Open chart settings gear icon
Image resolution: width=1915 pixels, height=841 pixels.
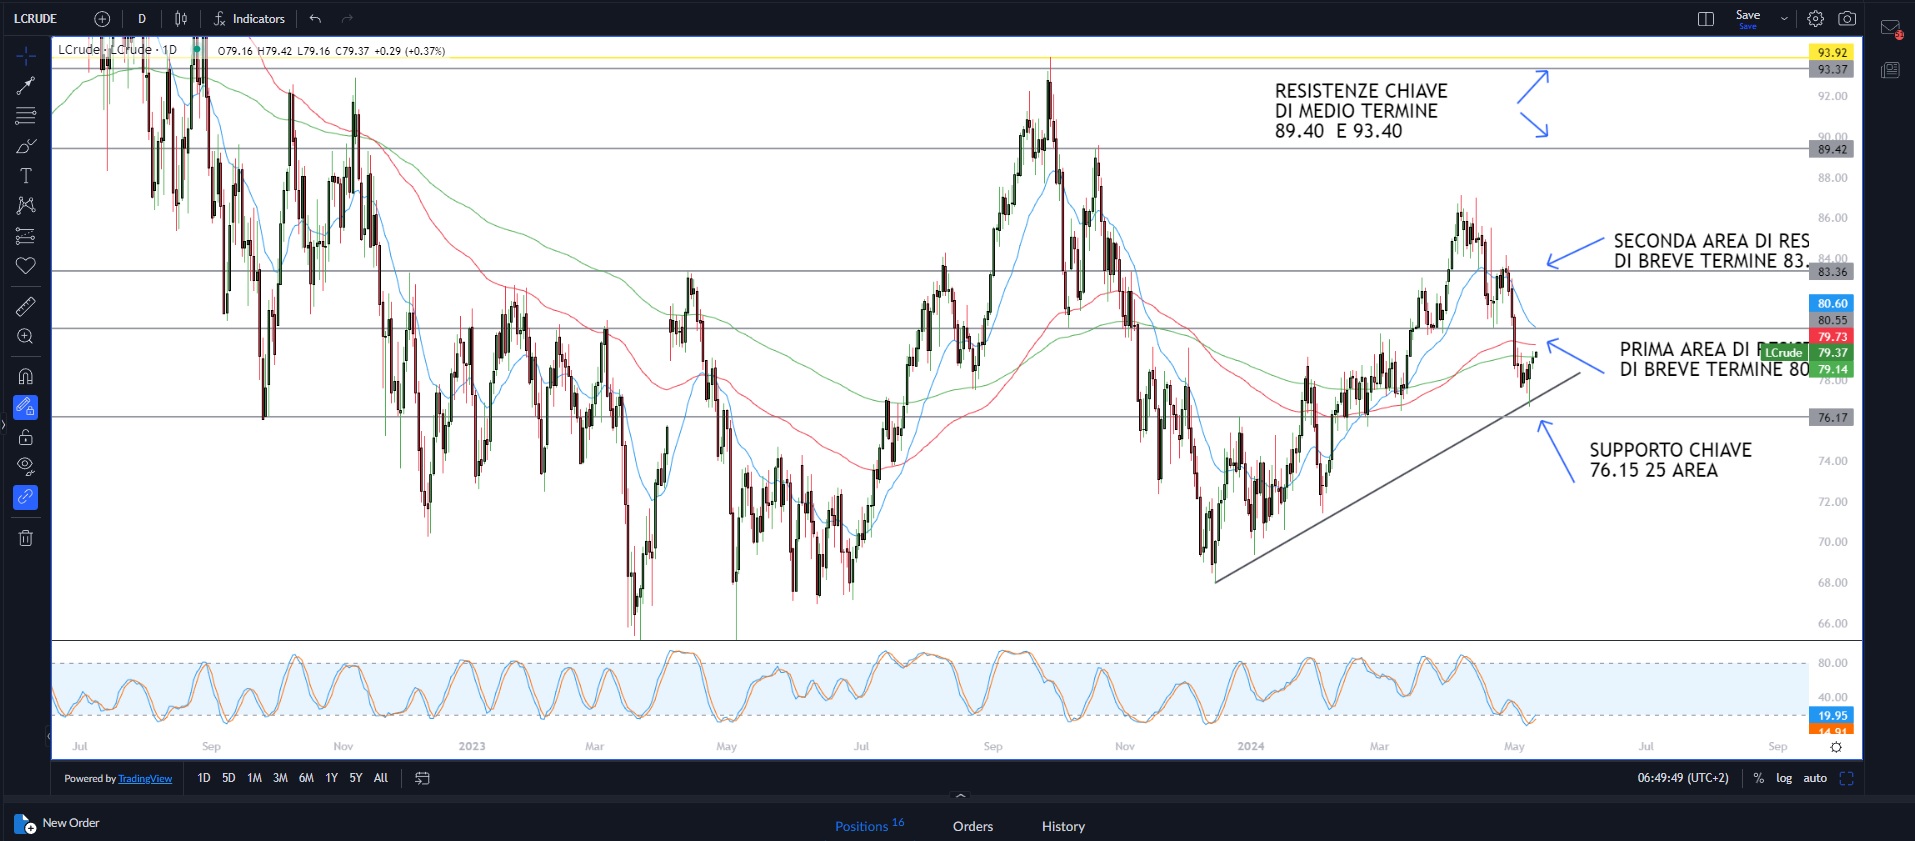pos(1815,19)
